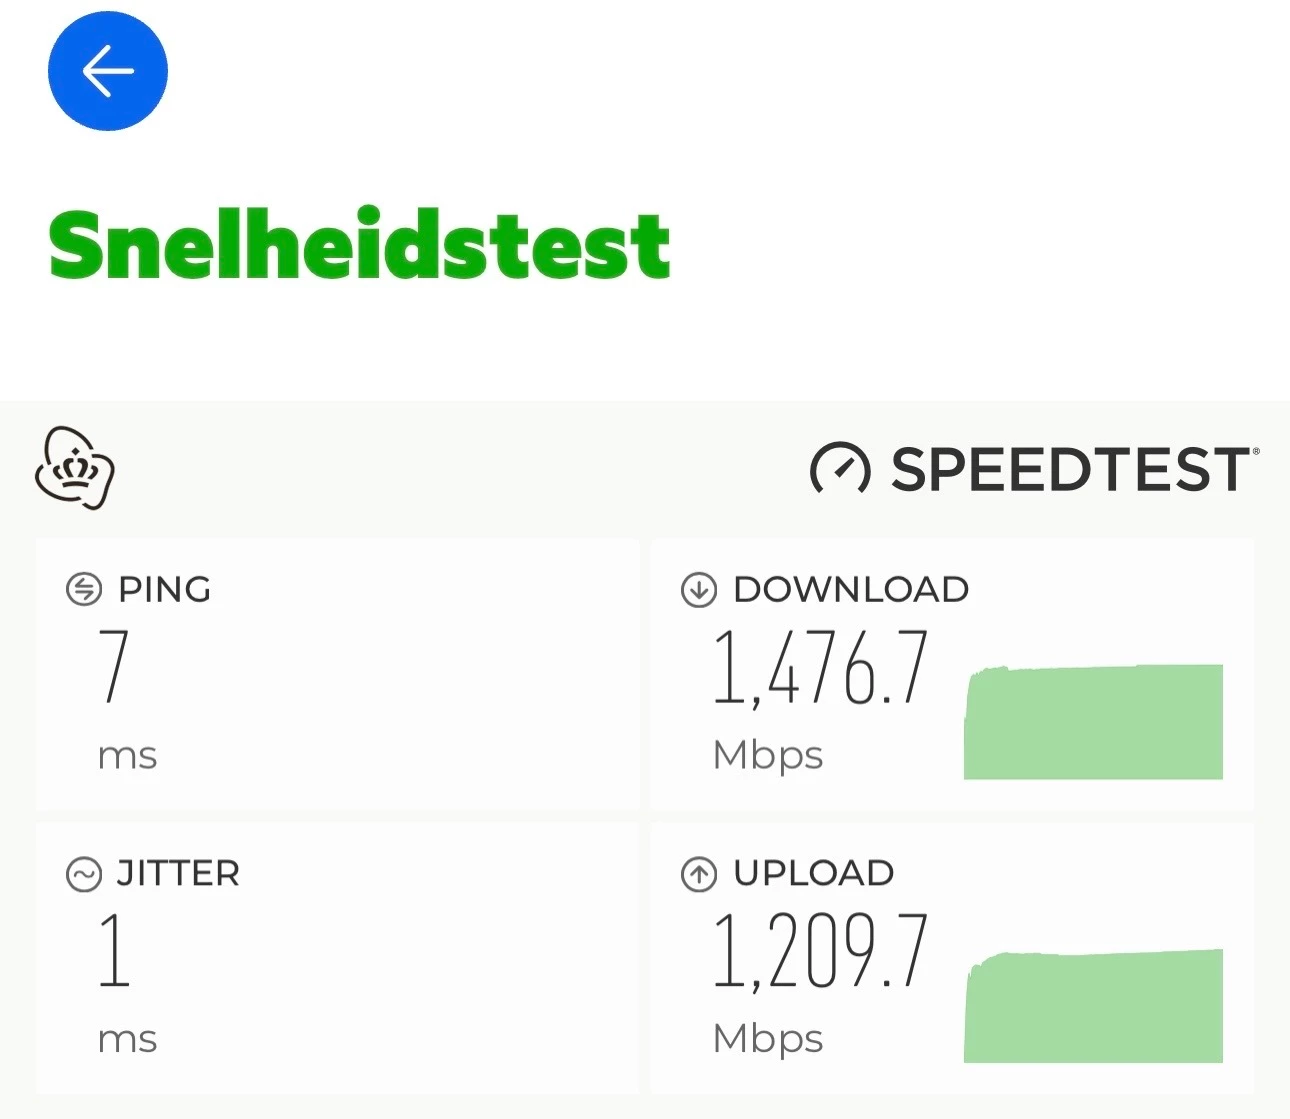
Task: Click the green download speed graph
Action: 1093,722
